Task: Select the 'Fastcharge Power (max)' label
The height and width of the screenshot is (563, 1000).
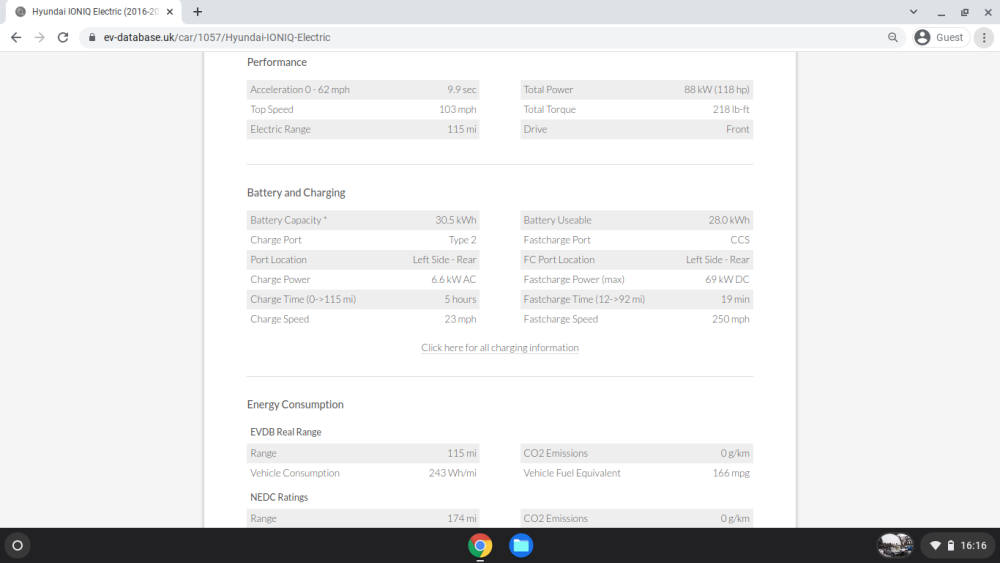Action: (574, 279)
